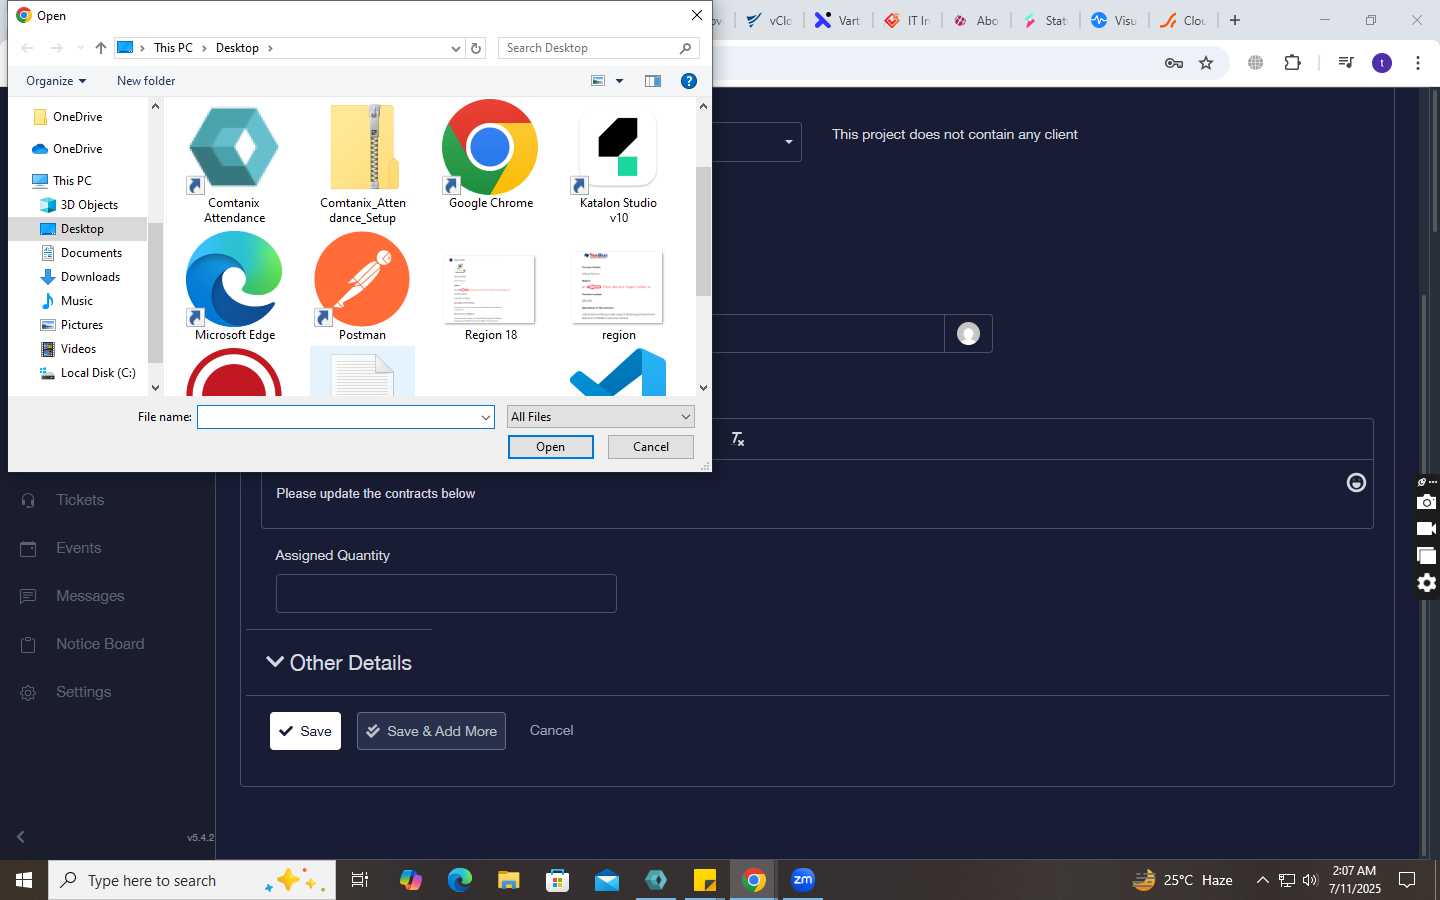Viewport: 1440px width, 900px height.
Task: Click the Search Desktop field
Action: tap(598, 48)
